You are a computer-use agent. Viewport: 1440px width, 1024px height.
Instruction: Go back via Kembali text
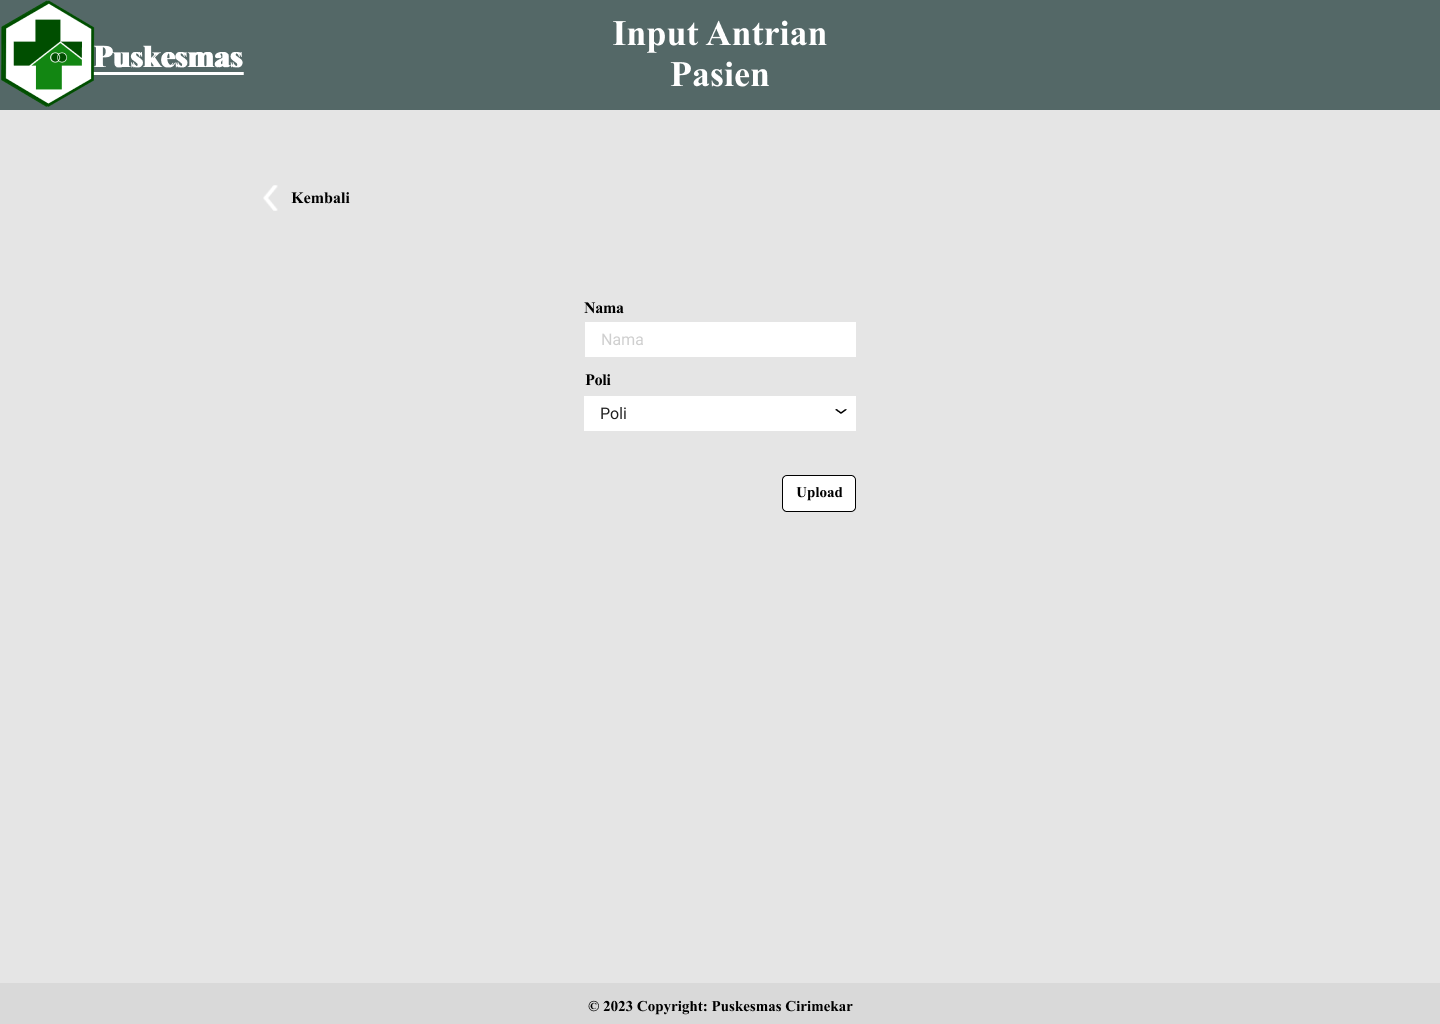coord(320,198)
